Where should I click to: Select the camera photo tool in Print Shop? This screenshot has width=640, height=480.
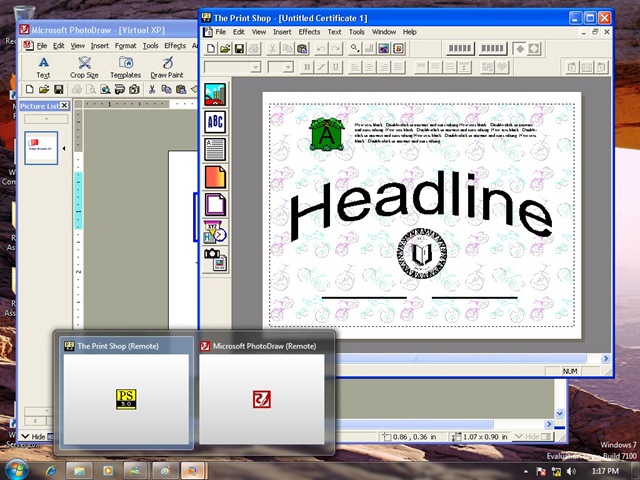[x=215, y=259]
